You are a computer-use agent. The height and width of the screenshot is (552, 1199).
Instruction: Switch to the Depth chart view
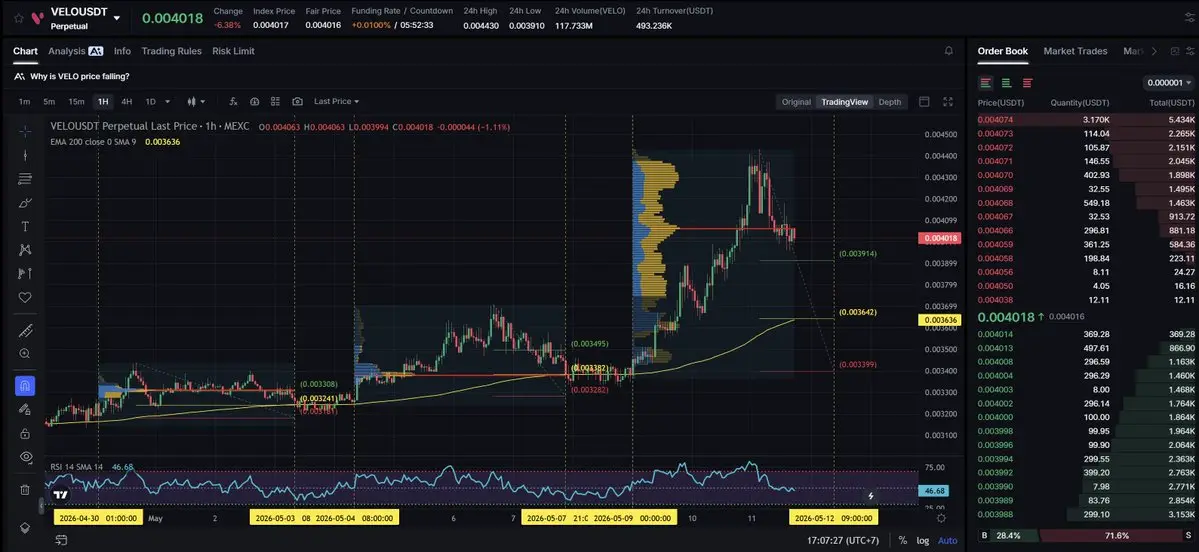(889, 102)
